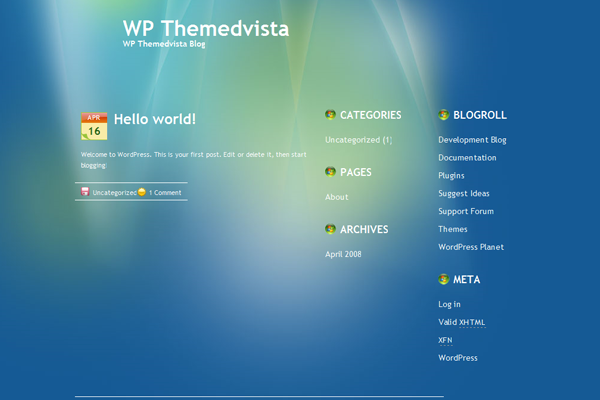Open the About page link

pos(337,197)
